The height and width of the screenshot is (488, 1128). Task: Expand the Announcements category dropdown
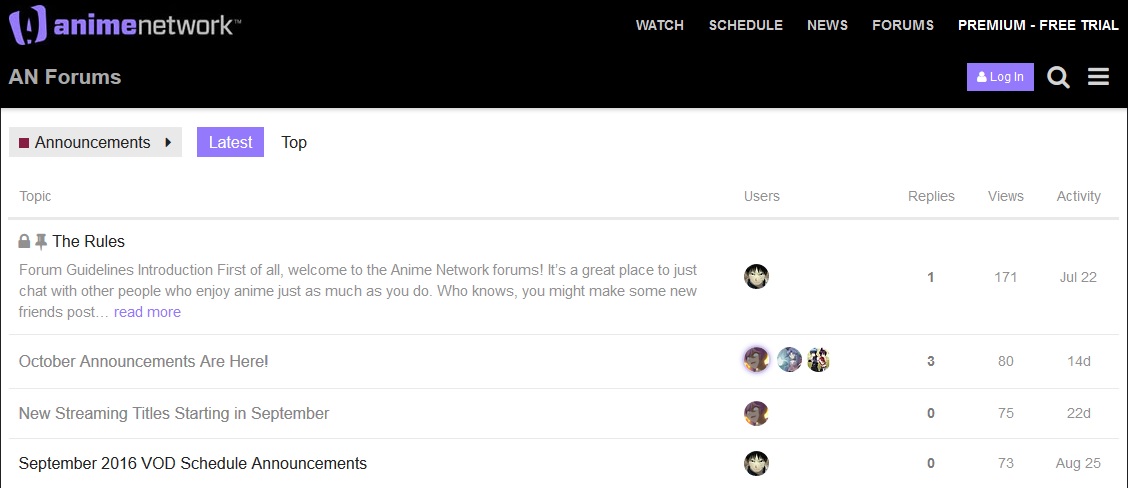click(x=95, y=143)
